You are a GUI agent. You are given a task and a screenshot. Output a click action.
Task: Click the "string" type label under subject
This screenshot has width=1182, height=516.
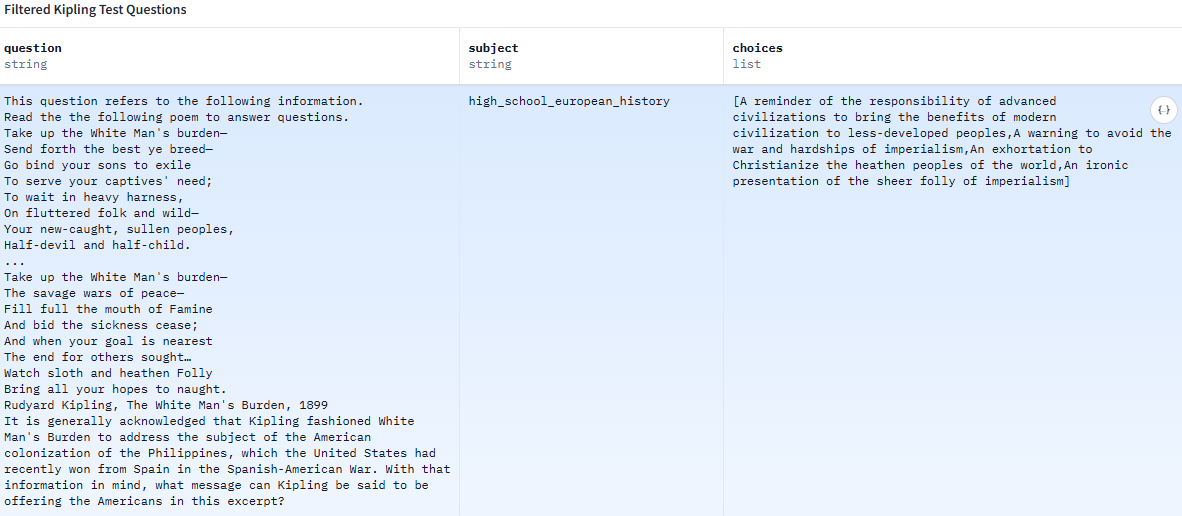tap(490, 64)
